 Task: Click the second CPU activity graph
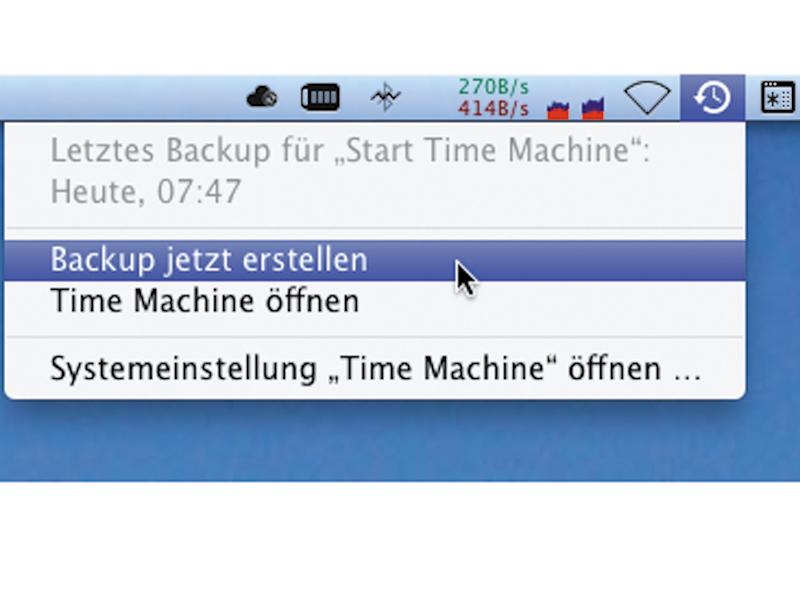pyautogui.click(x=593, y=109)
